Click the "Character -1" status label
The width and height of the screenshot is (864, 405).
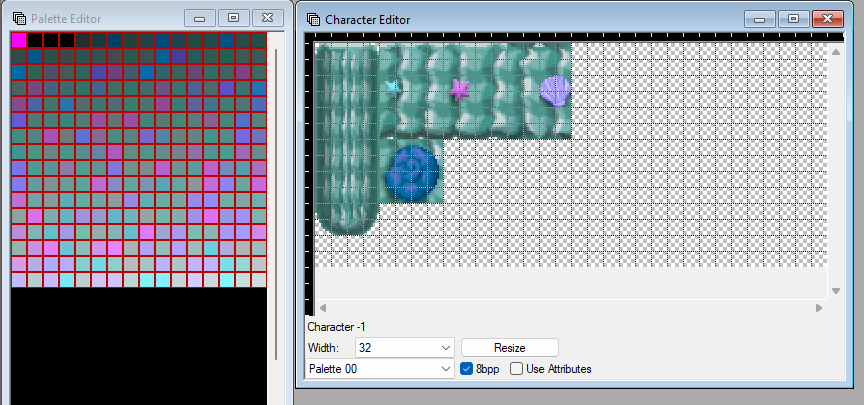click(336, 327)
